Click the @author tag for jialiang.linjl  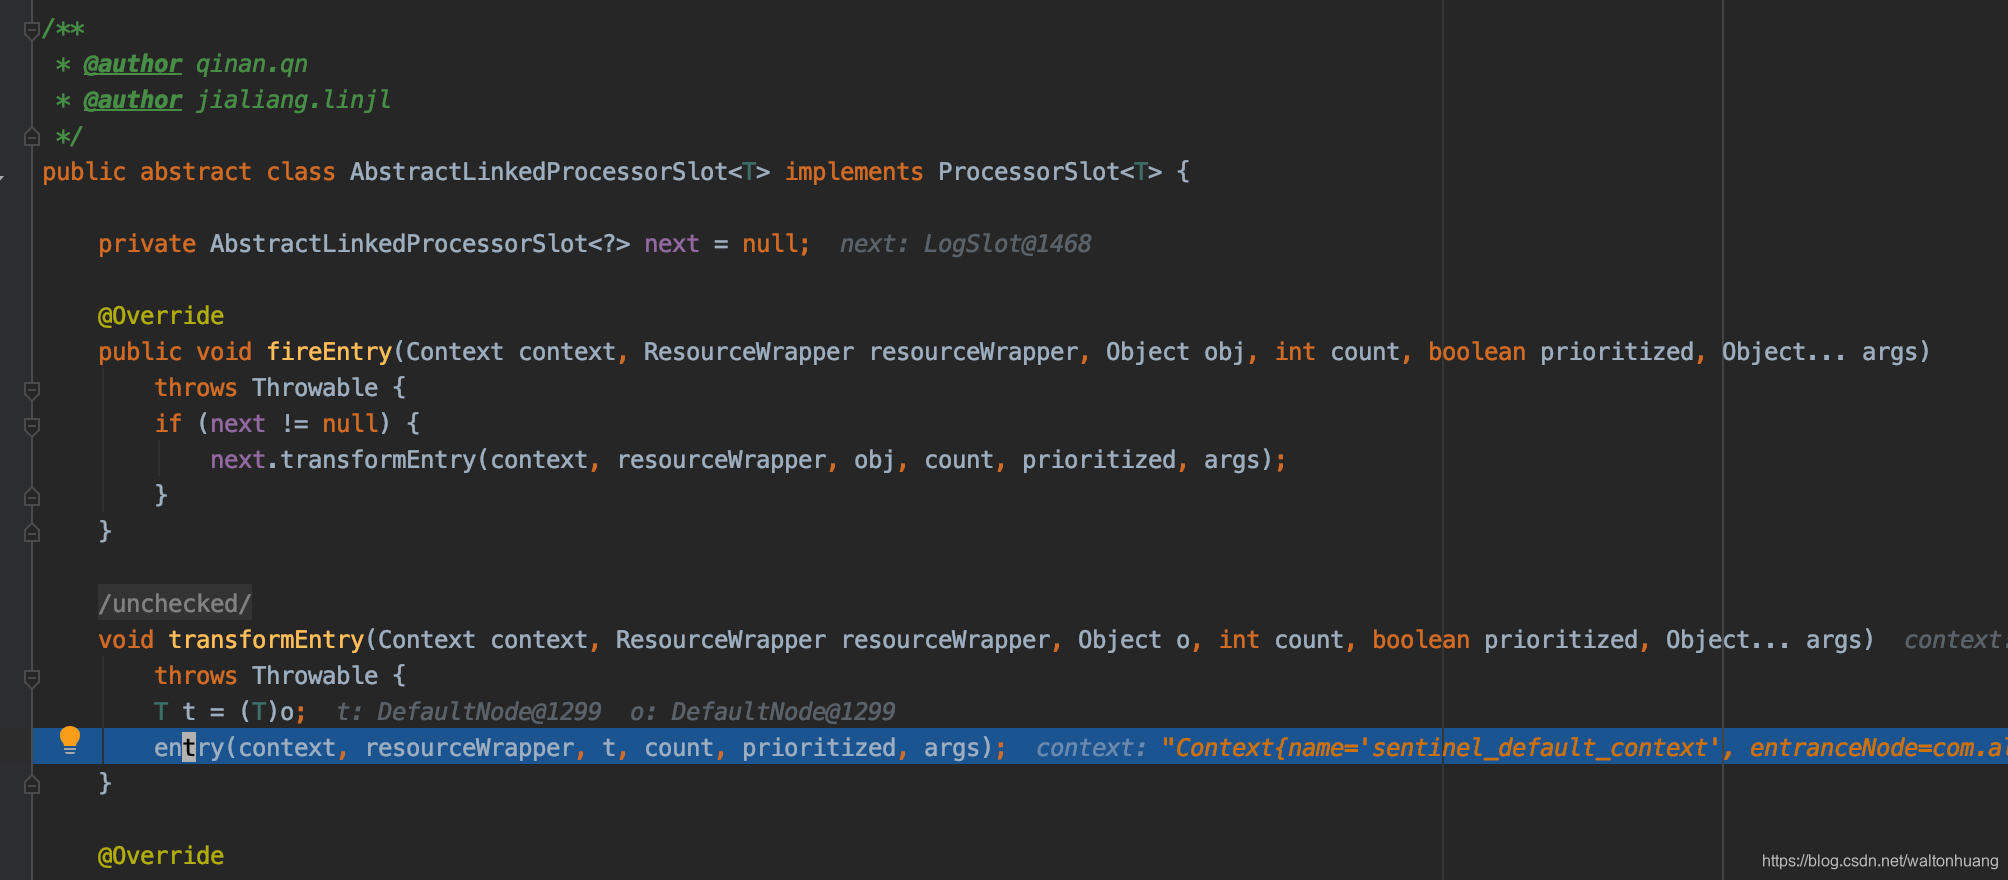click(x=132, y=100)
